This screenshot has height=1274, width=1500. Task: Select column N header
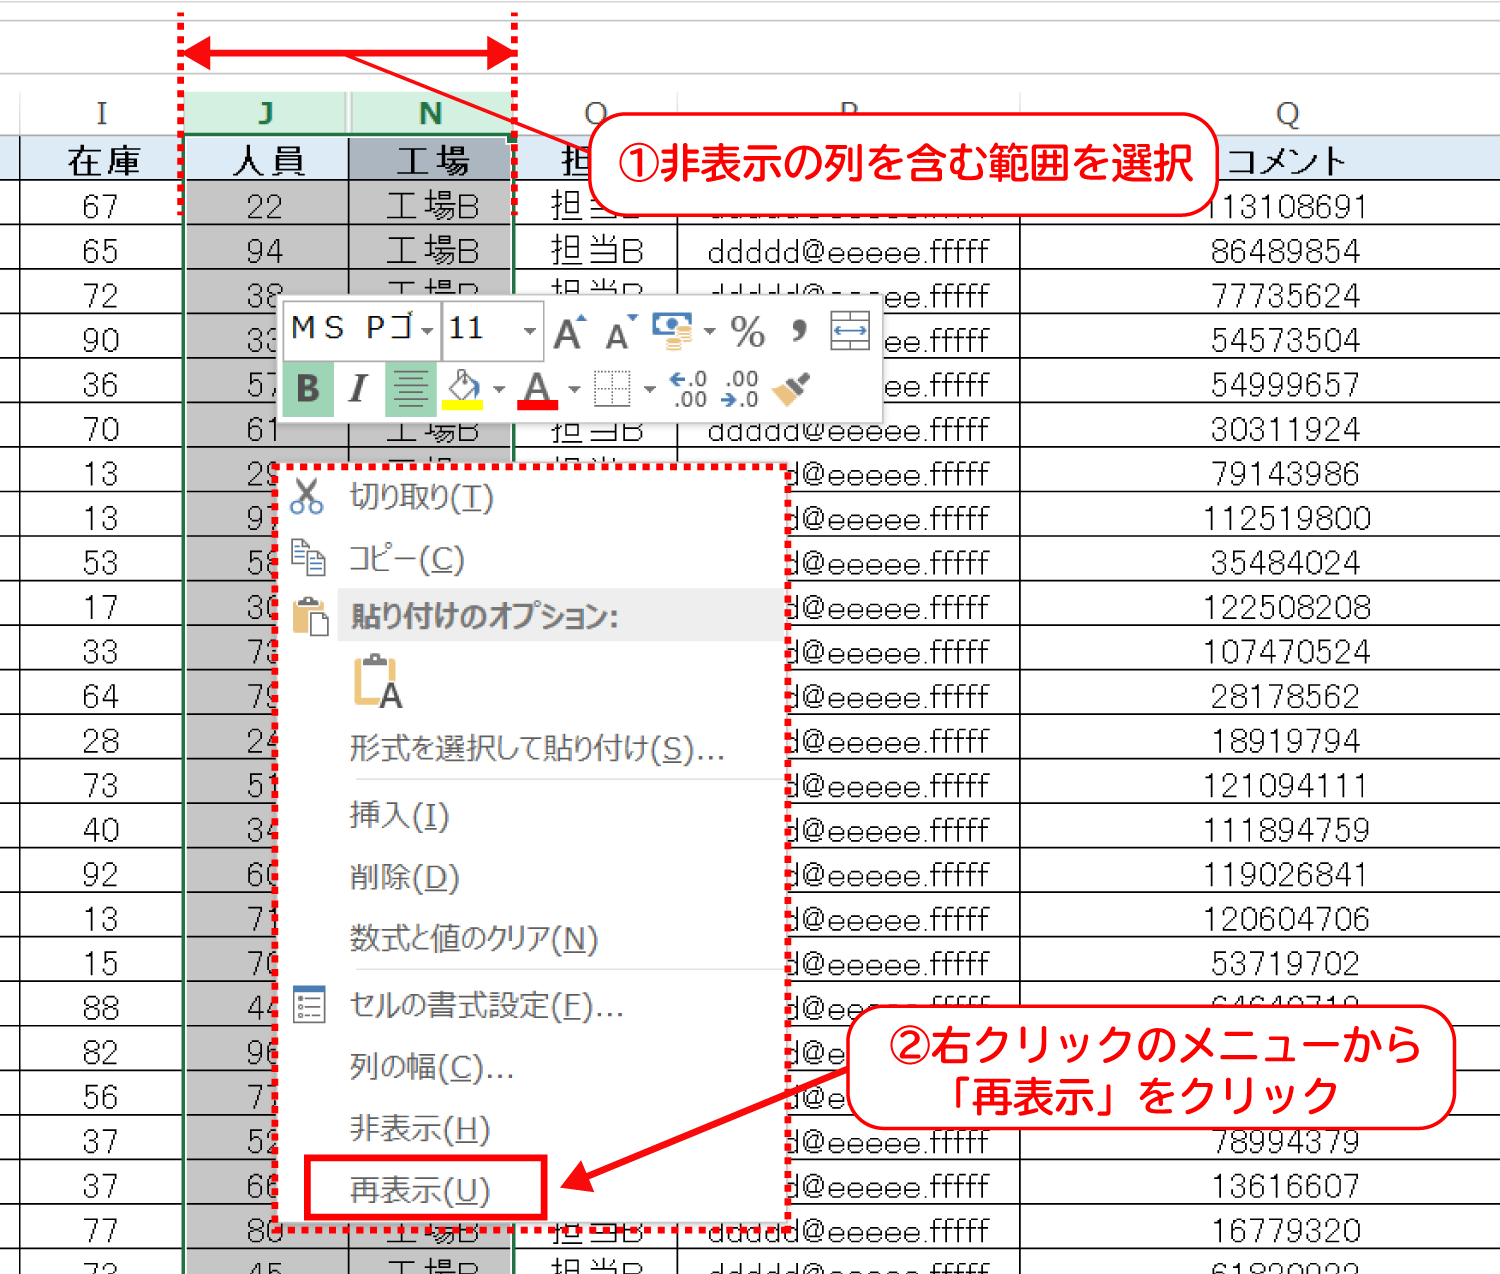click(x=431, y=114)
